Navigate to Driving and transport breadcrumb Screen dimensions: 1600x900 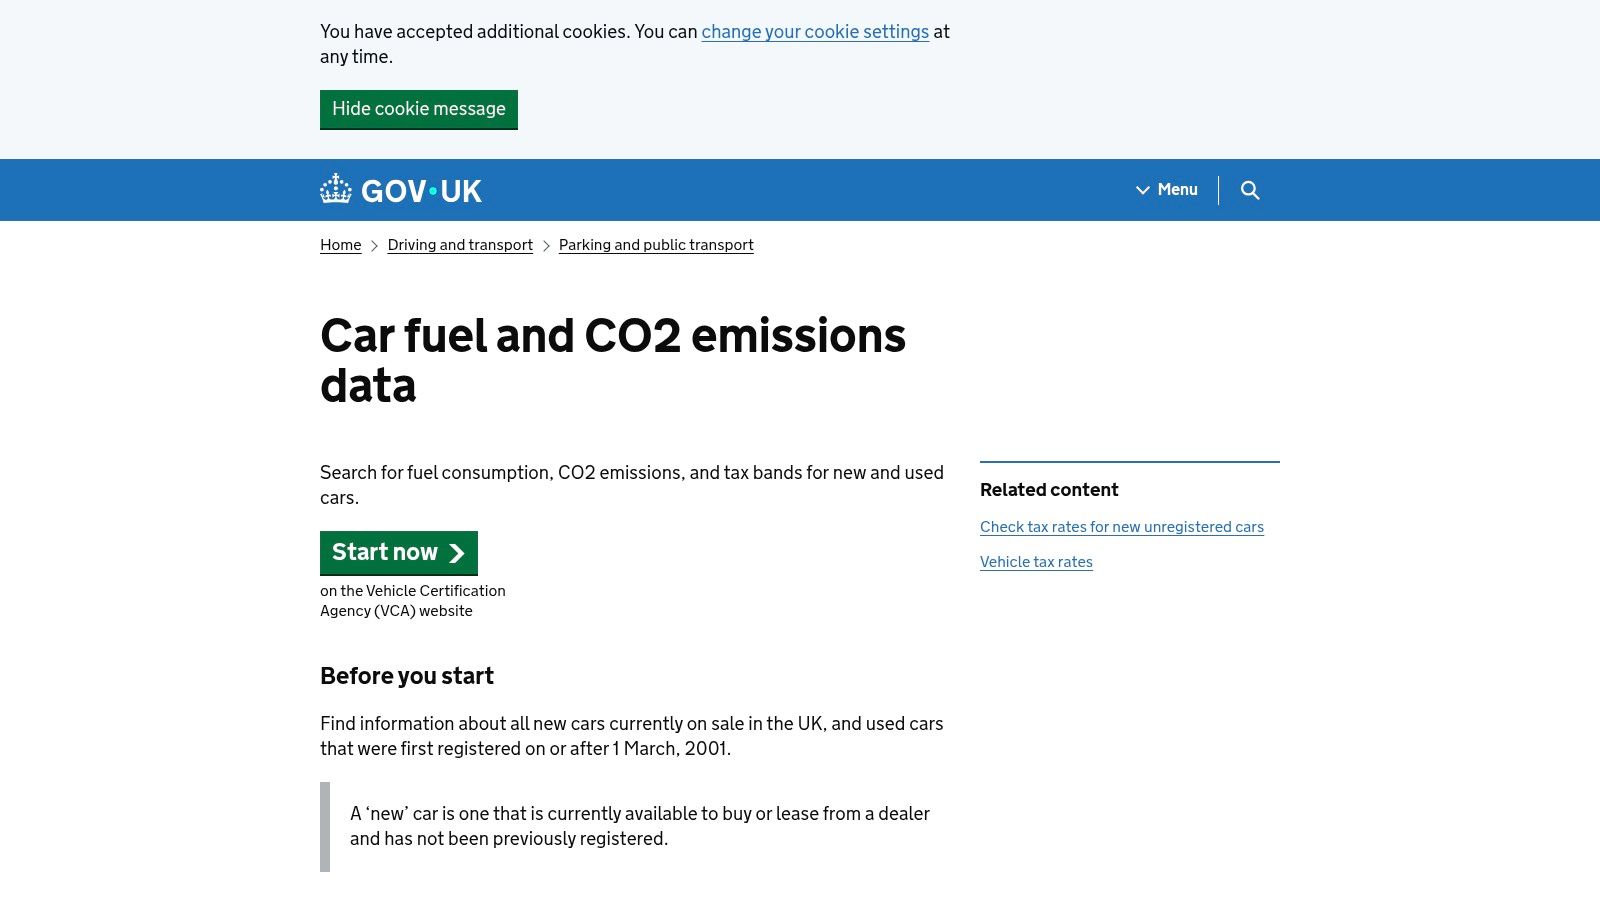[x=460, y=245]
